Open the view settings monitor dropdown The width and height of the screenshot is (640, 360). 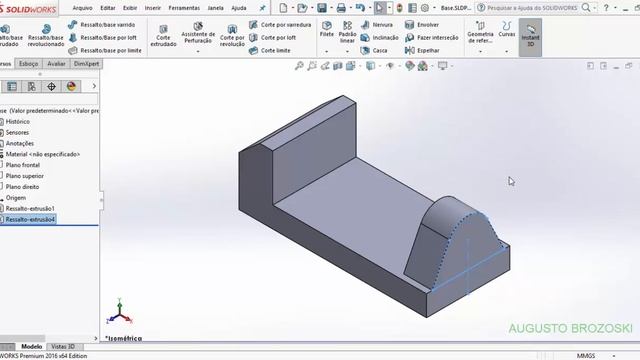(452, 66)
